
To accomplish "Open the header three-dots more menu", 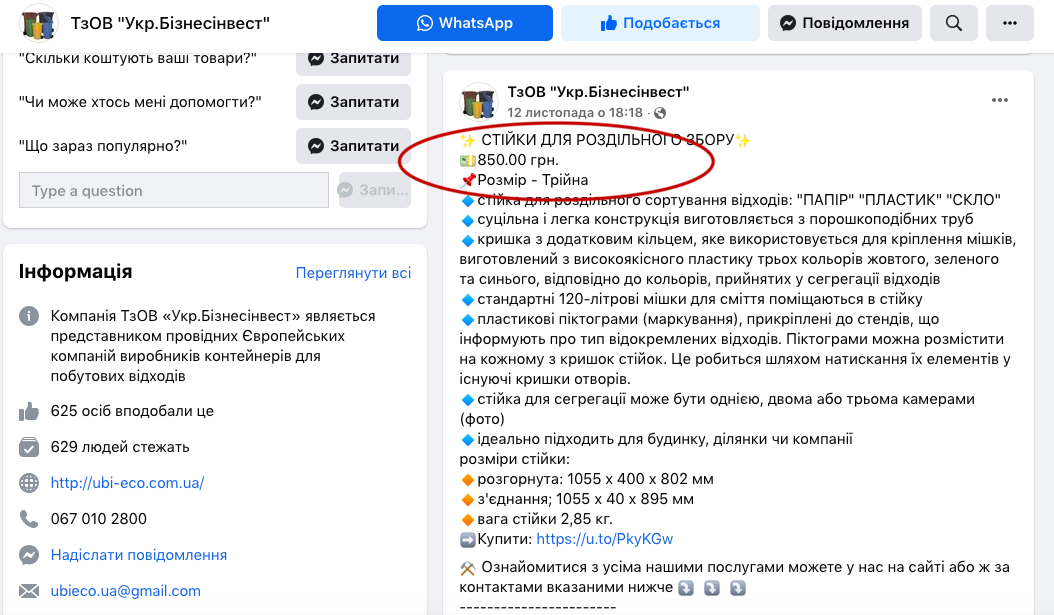I will [1010, 23].
